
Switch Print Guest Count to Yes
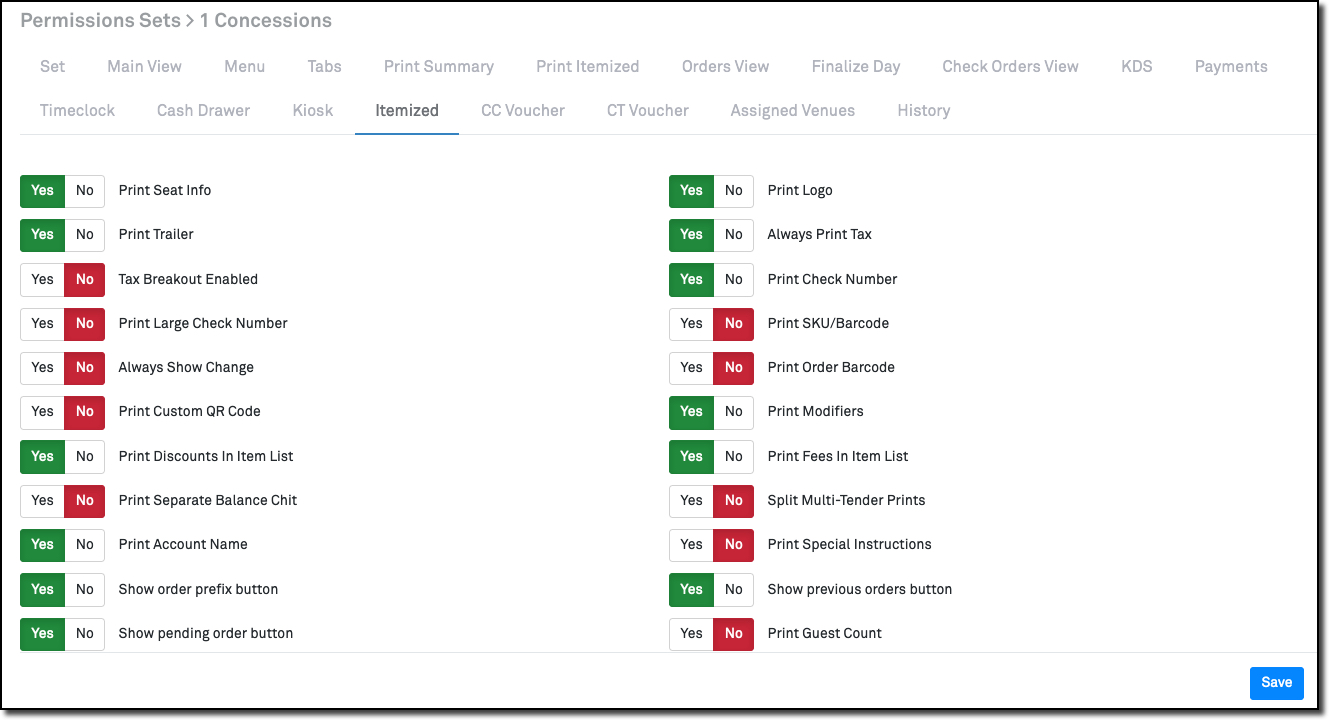click(691, 633)
